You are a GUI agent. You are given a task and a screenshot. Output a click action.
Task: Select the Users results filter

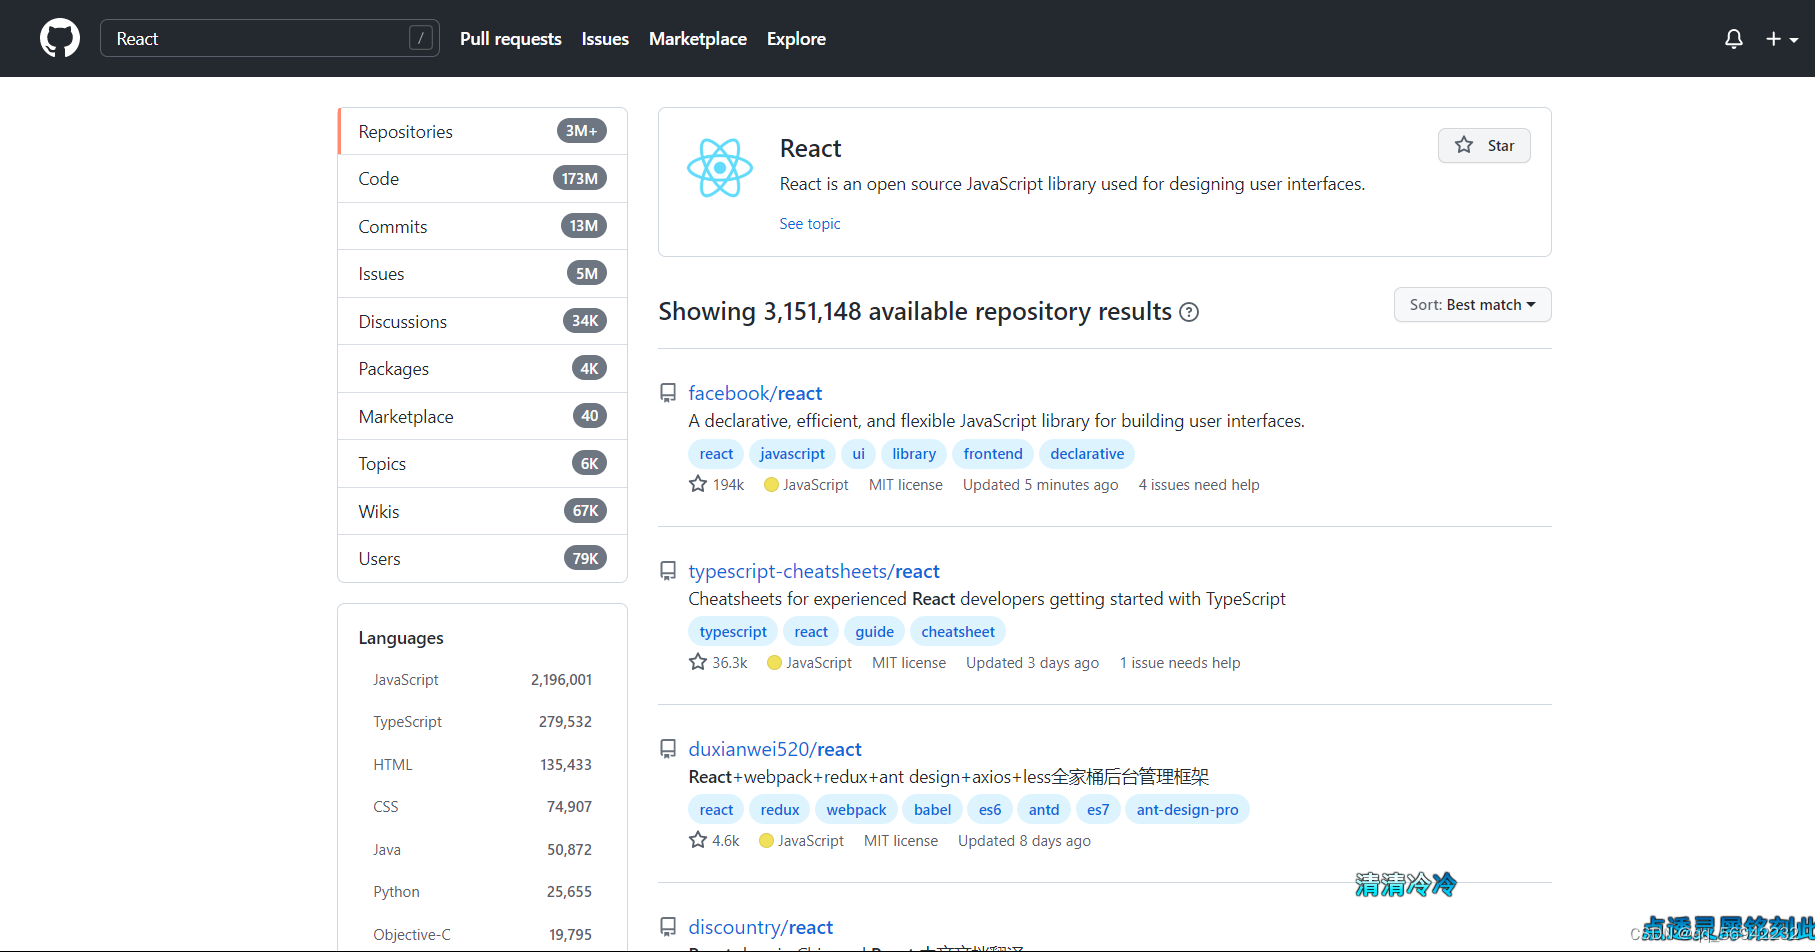(483, 559)
